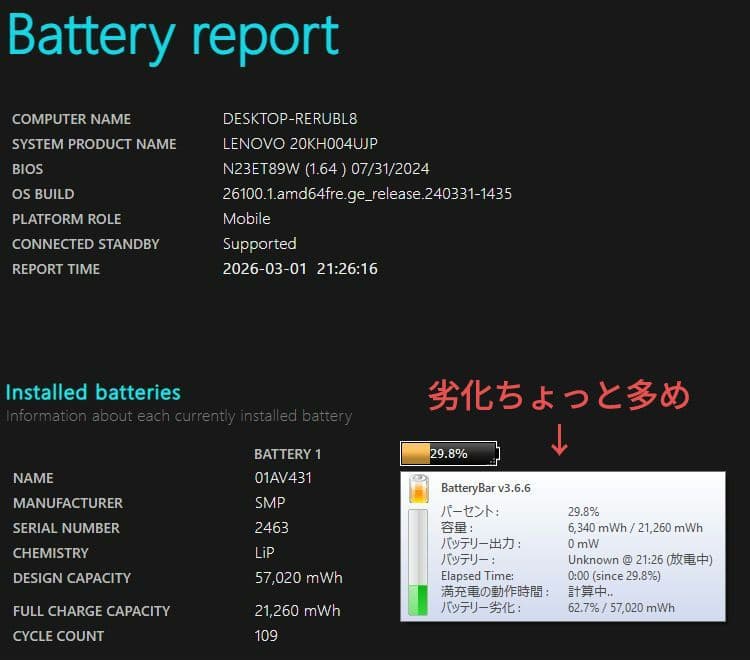Image resolution: width=750 pixels, height=660 pixels.
Task: Select the 'BATTERY 1' column header
Action: [287, 454]
